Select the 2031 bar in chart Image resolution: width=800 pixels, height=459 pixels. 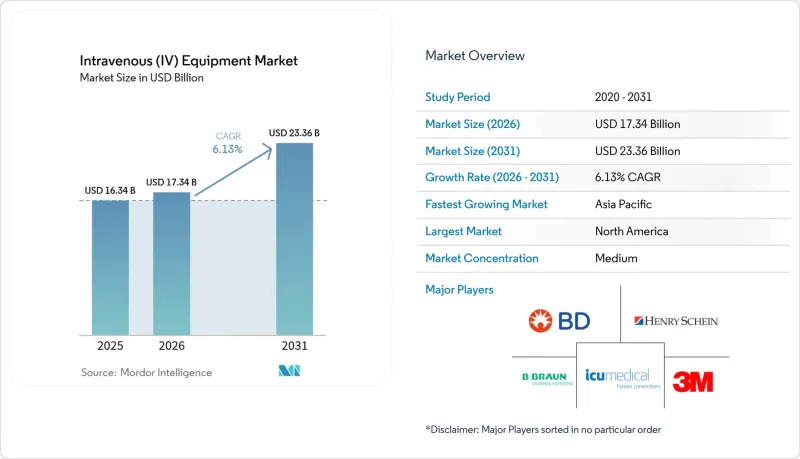pos(294,239)
